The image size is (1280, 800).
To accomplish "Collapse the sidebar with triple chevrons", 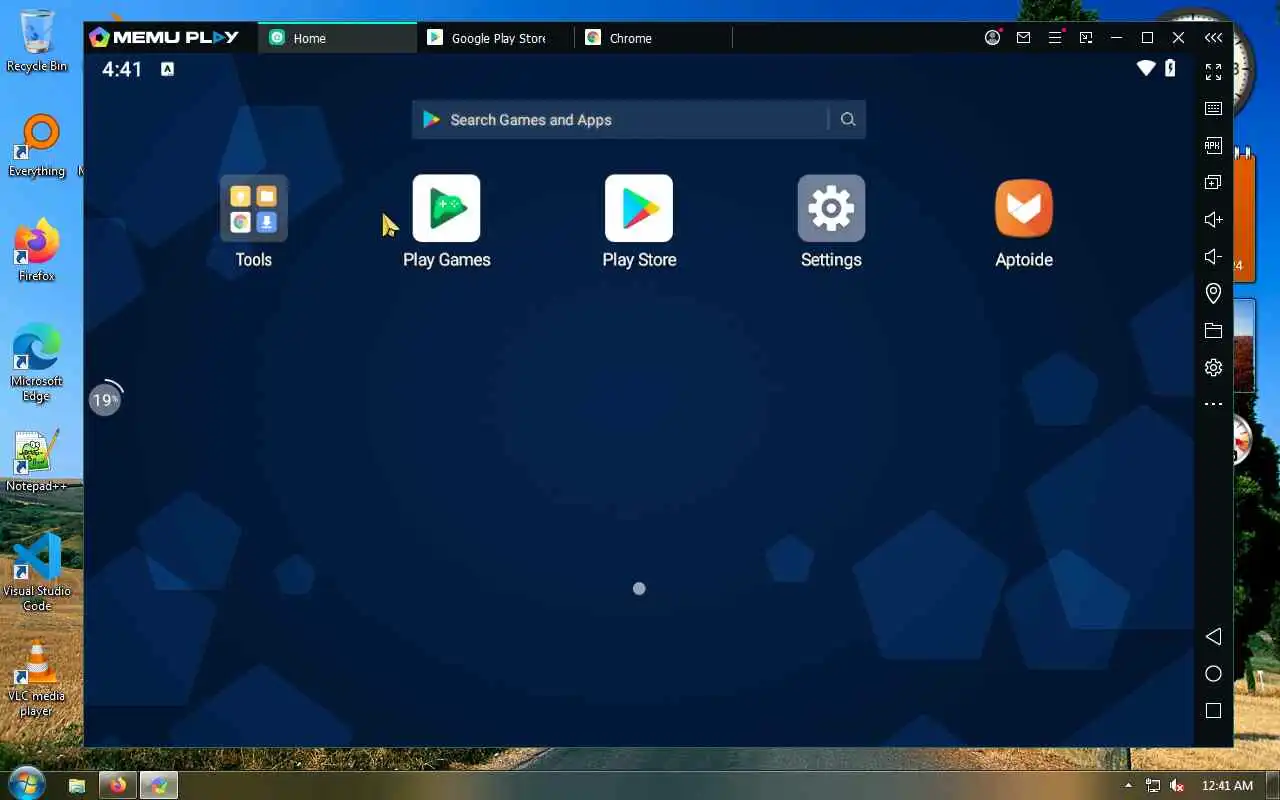I will (x=1213, y=38).
